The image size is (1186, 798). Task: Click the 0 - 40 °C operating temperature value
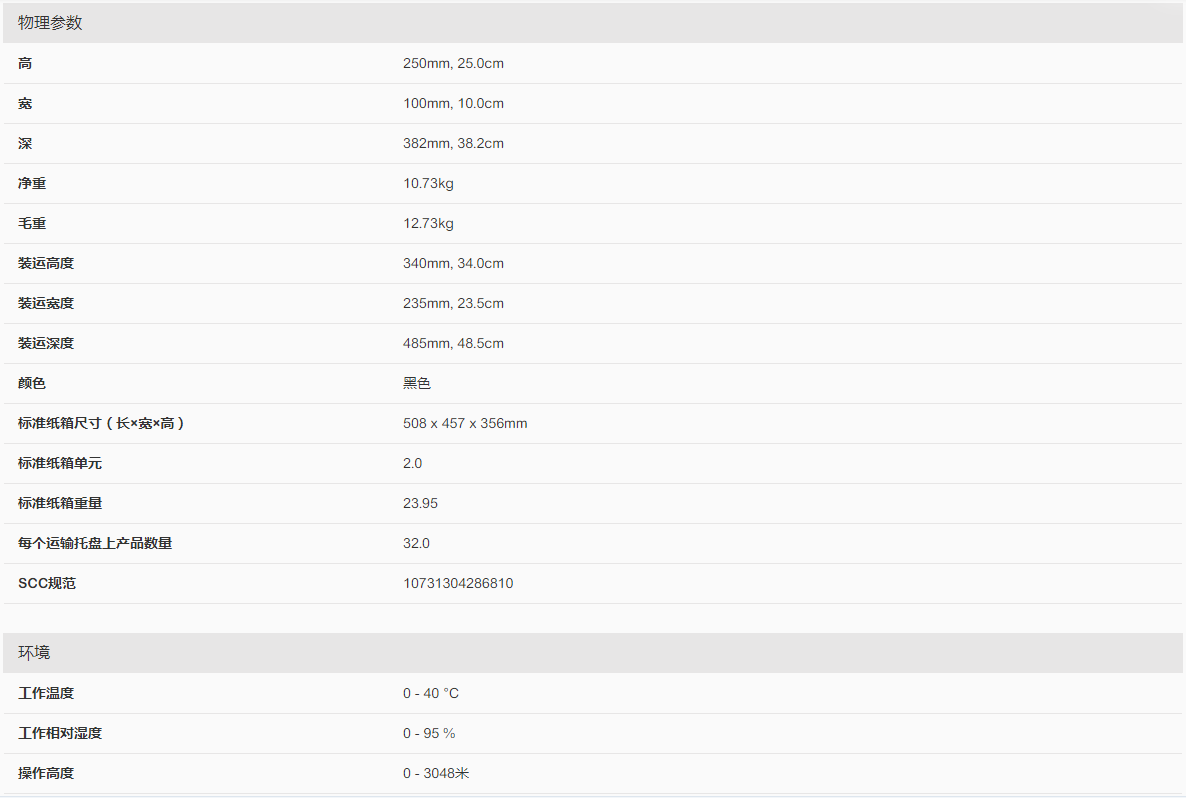coord(431,694)
